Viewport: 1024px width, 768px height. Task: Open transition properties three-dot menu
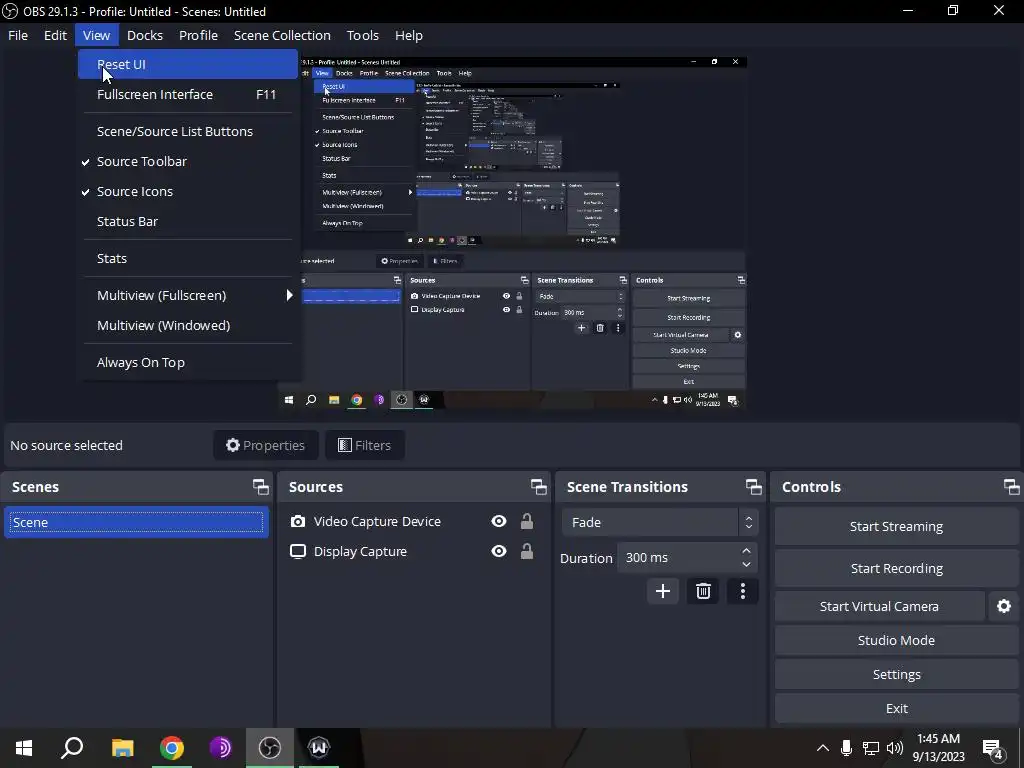(x=743, y=592)
